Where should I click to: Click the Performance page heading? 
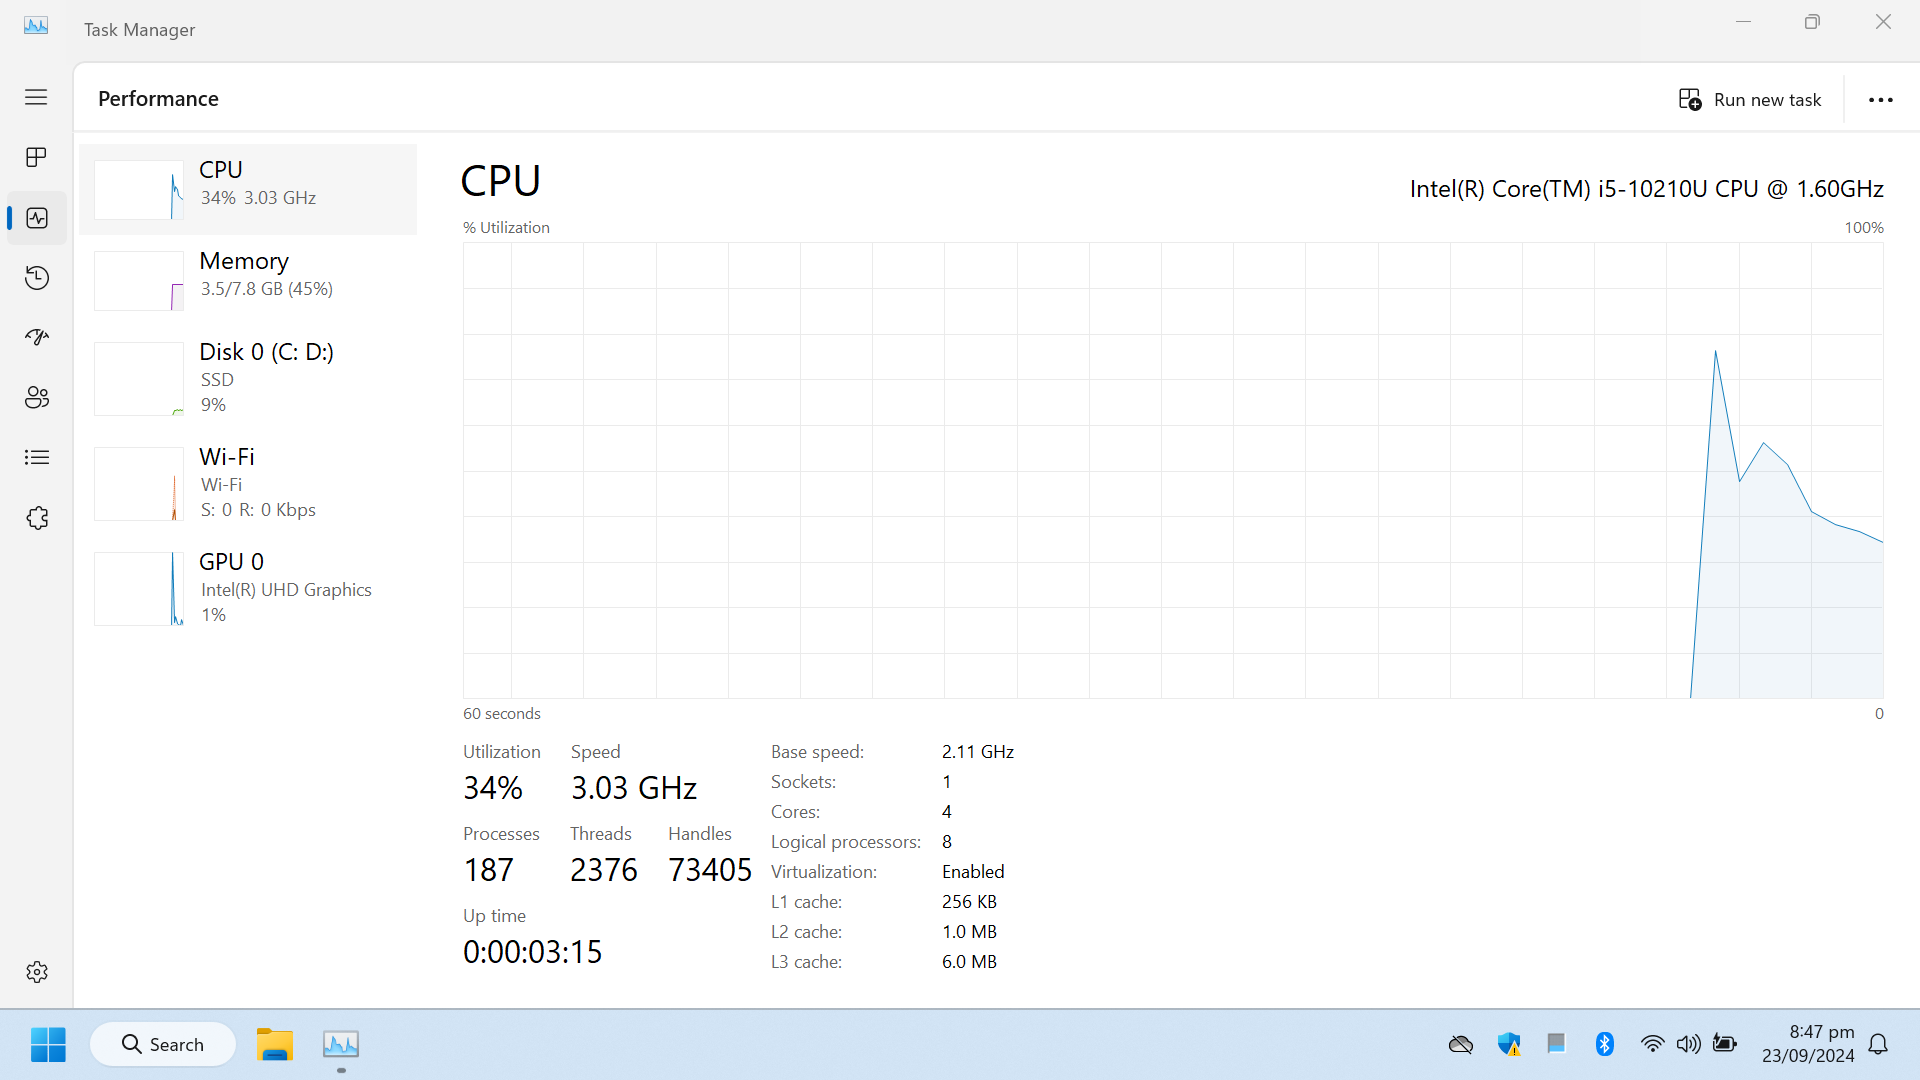(158, 98)
